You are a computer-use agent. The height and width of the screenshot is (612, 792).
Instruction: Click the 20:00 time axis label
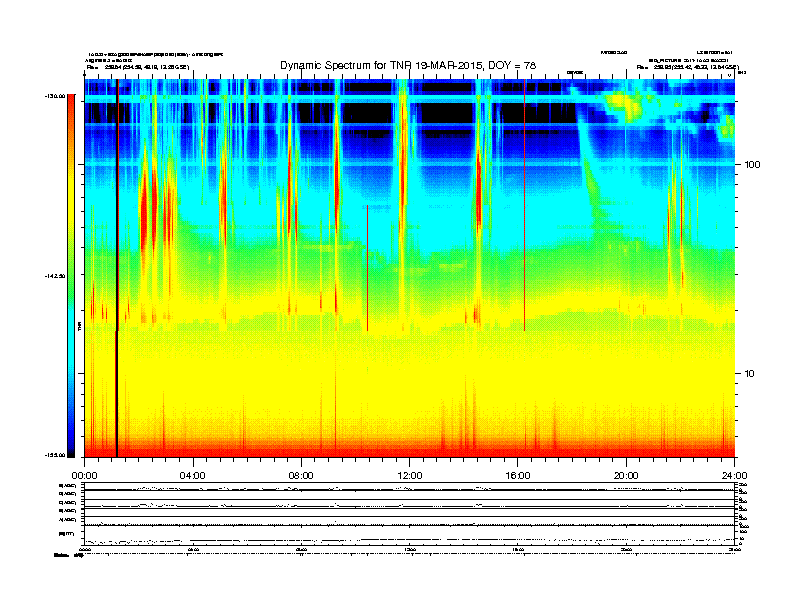coord(626,476)
